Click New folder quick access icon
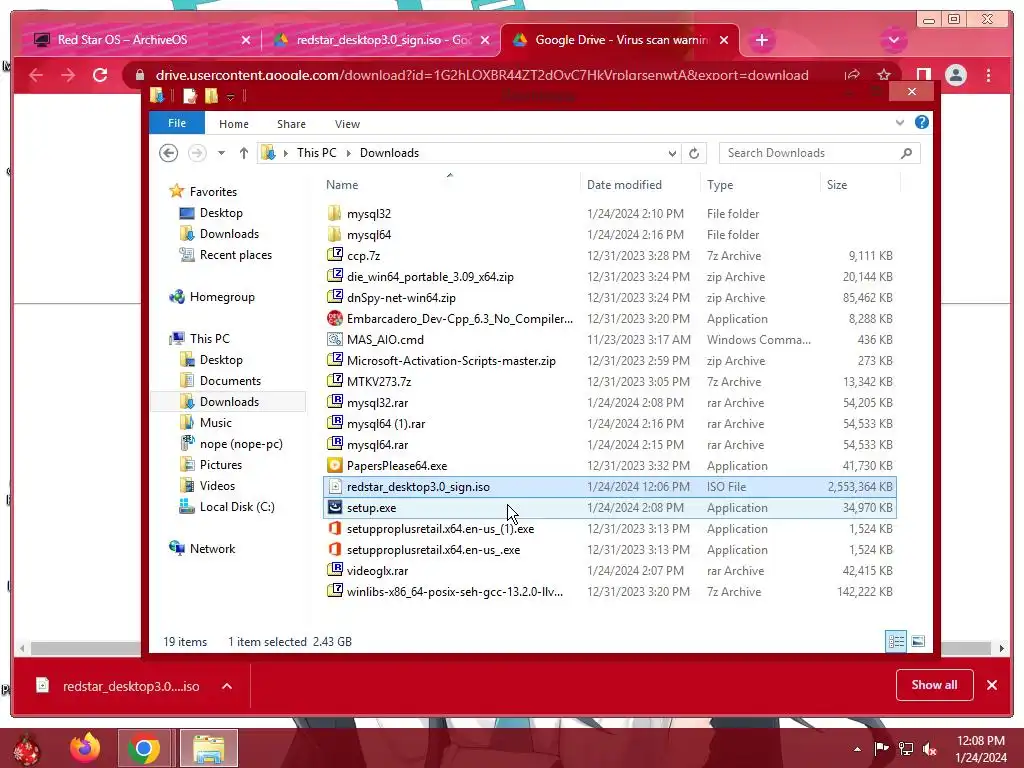This screenshot has height=768, width=1024. (x=211, y=96)
